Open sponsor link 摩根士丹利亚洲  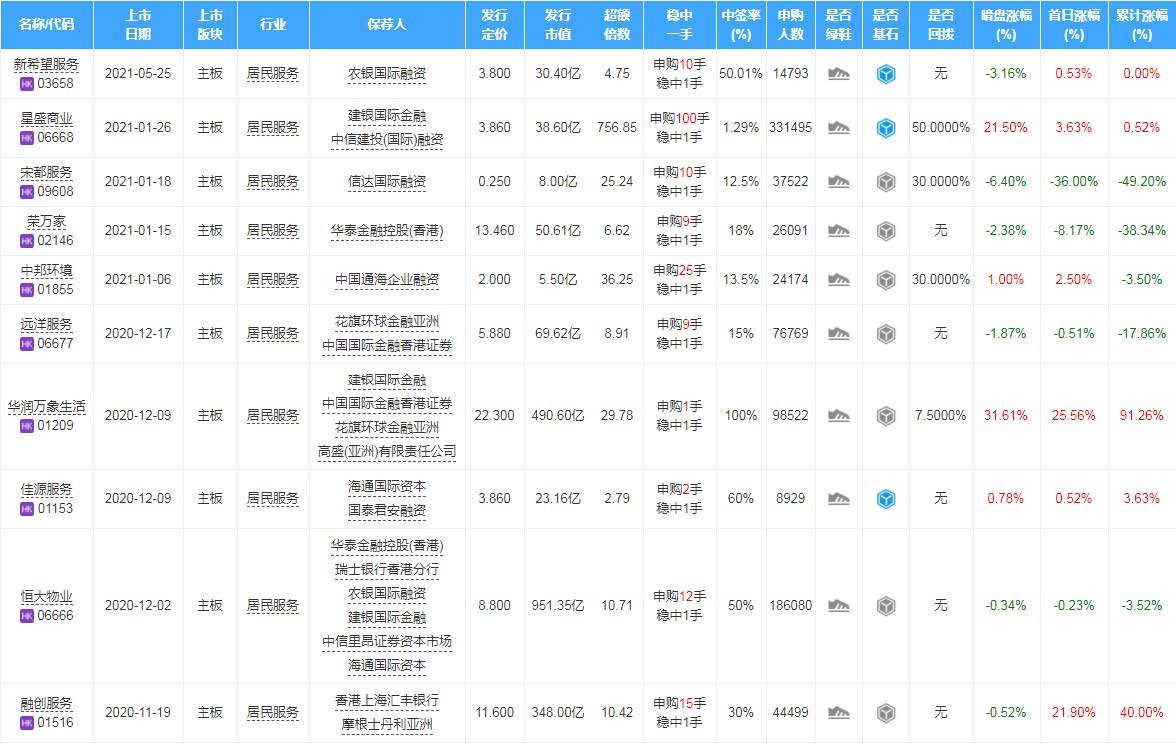tap(386, 724)
